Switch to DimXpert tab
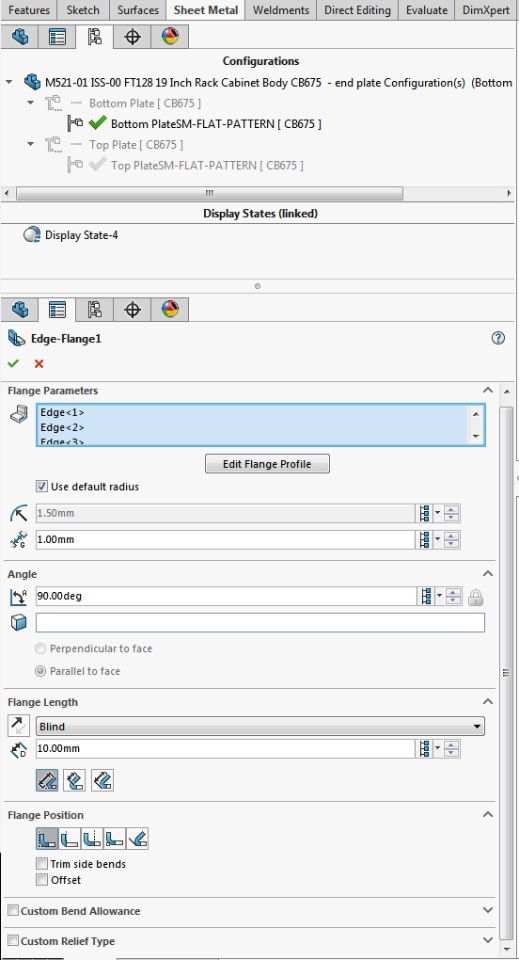Viewport: 519px width, 960px height. click(486, 10)
